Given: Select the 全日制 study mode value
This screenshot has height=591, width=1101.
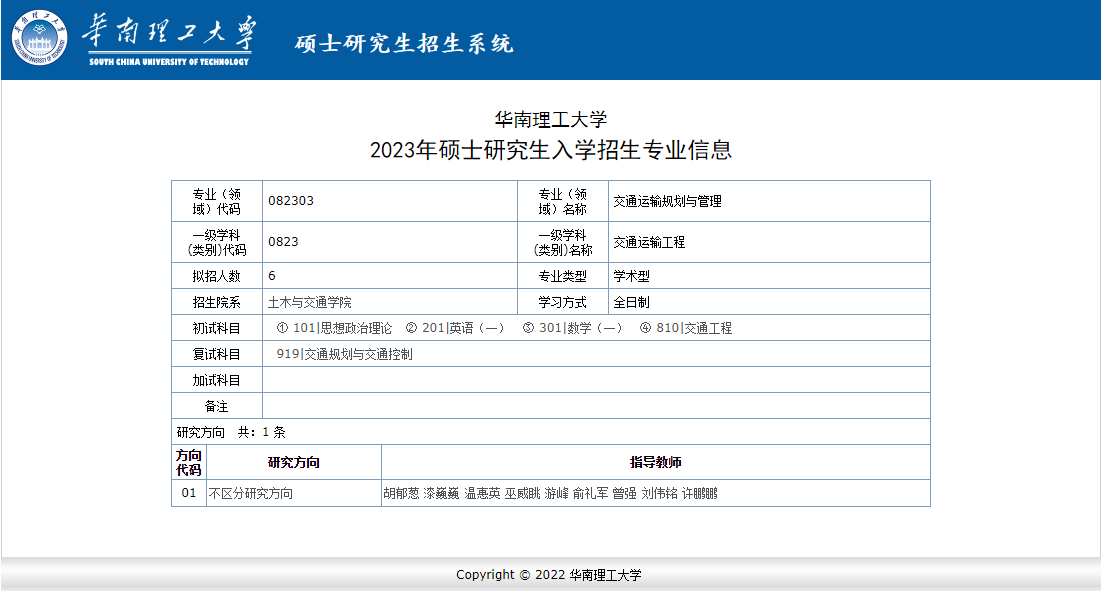Looking at the screenshot, I should coord(769,302).
